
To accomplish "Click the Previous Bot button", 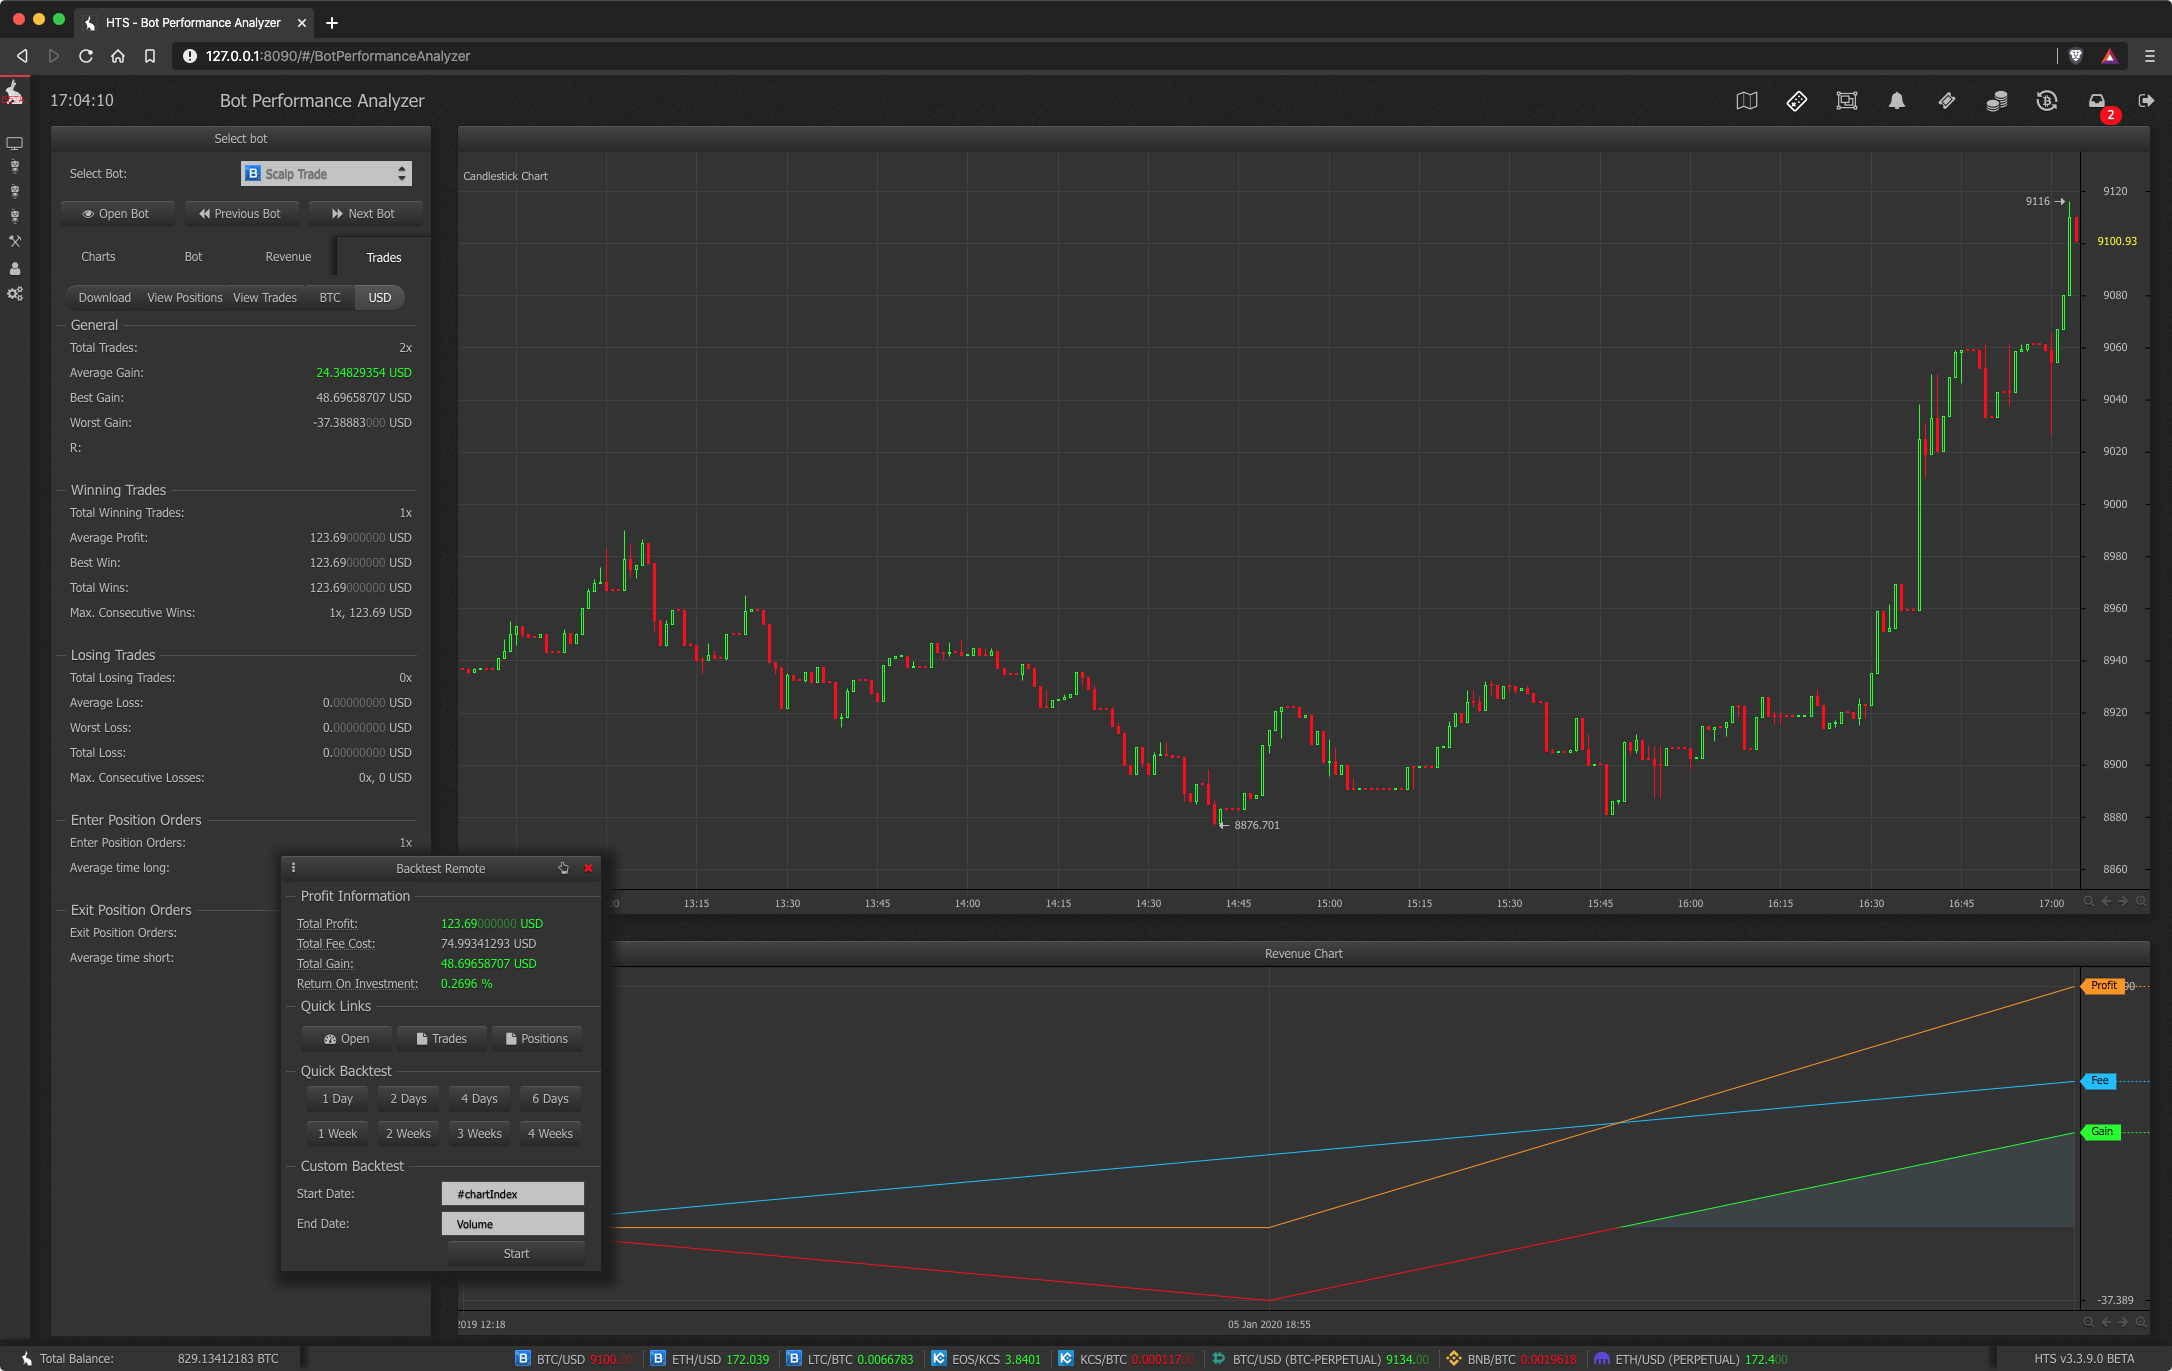I will (x=240, y=214).
